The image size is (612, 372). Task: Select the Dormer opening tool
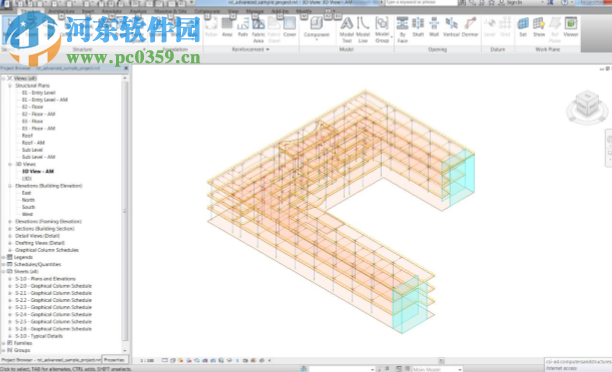(x=470, y=27)
